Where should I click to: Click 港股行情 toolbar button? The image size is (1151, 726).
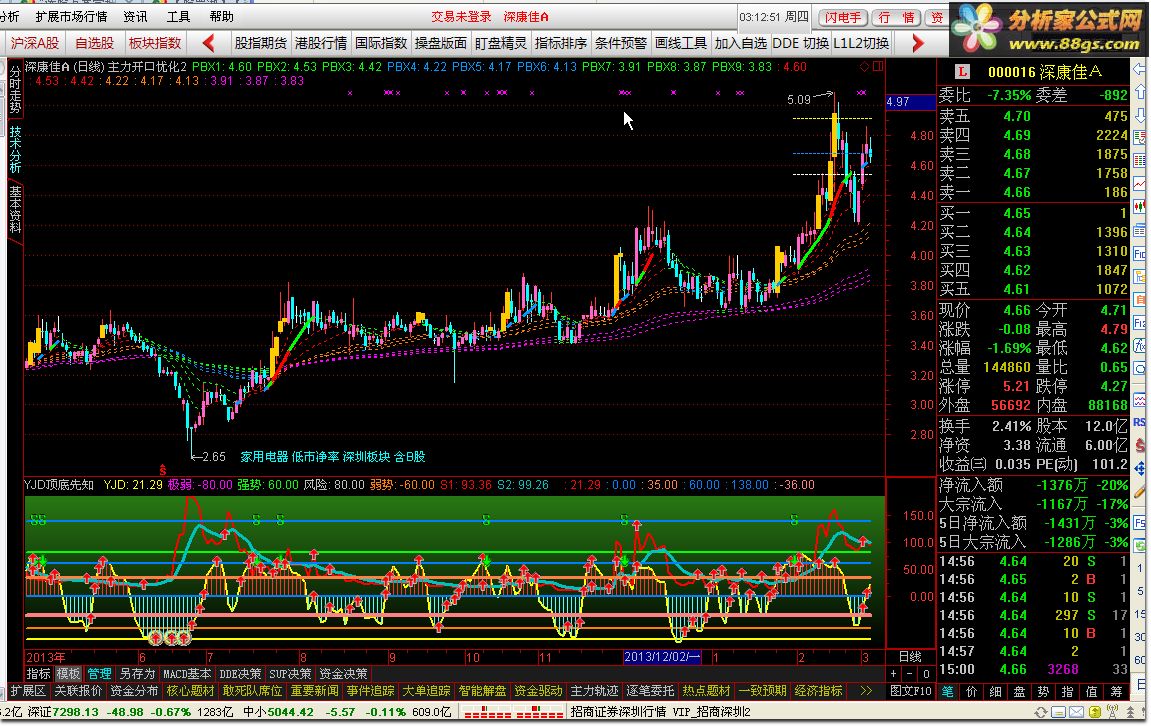point(321,43)
